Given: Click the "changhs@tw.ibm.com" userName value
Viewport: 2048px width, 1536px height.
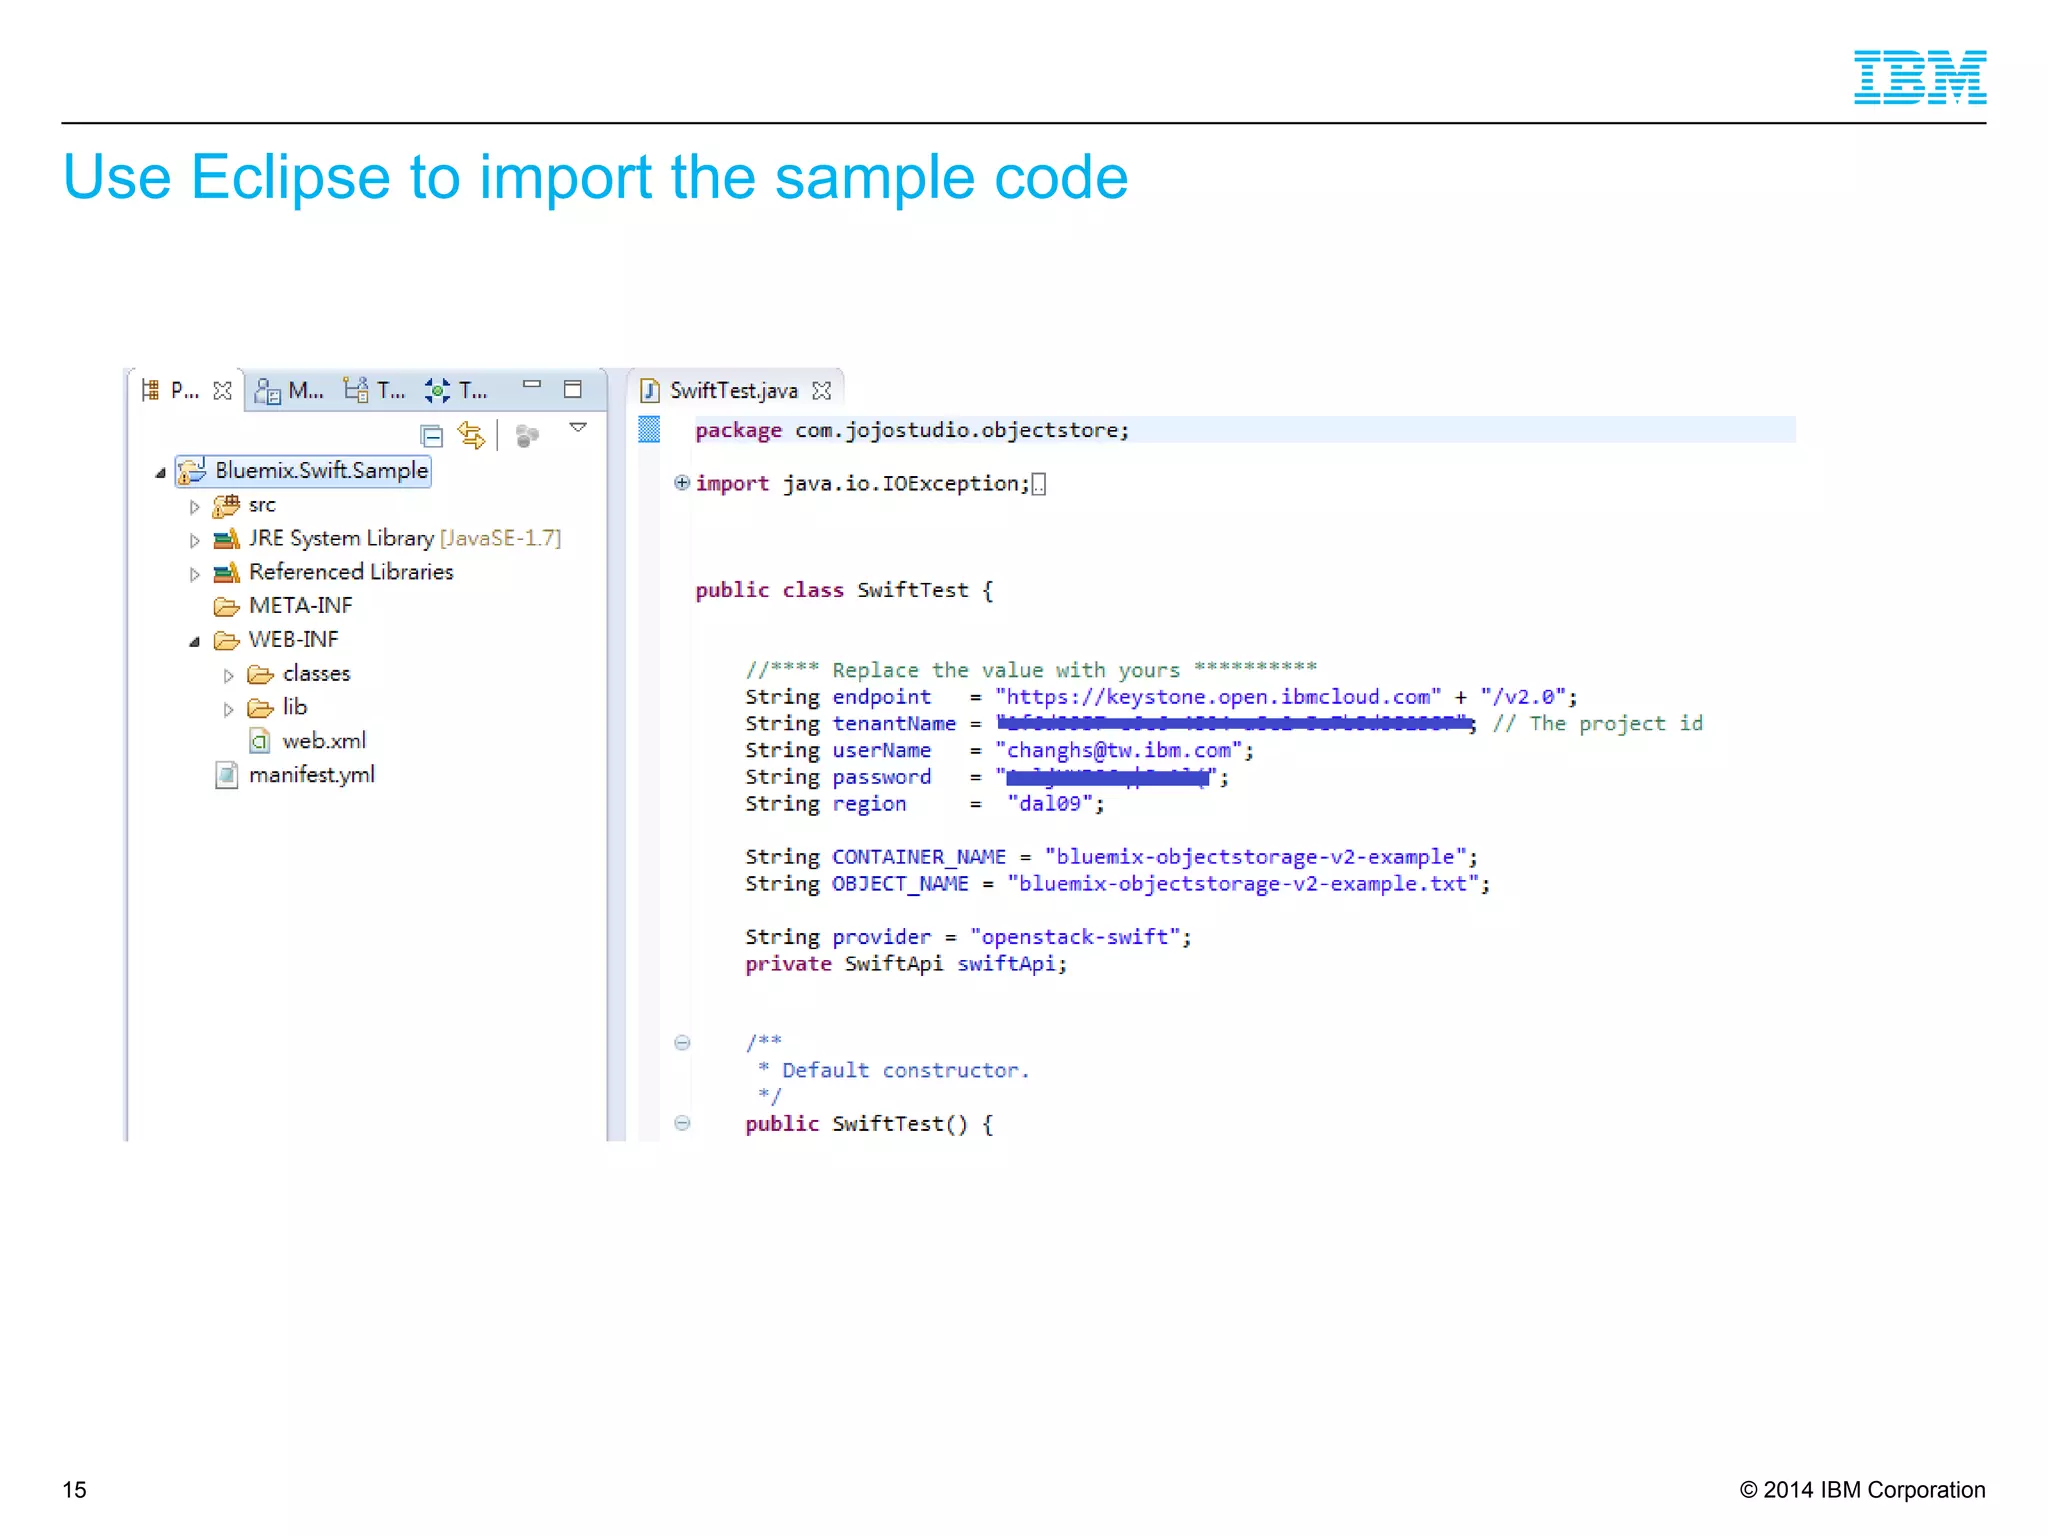Looking at the screenshot, I should [x=1118, y=750].
